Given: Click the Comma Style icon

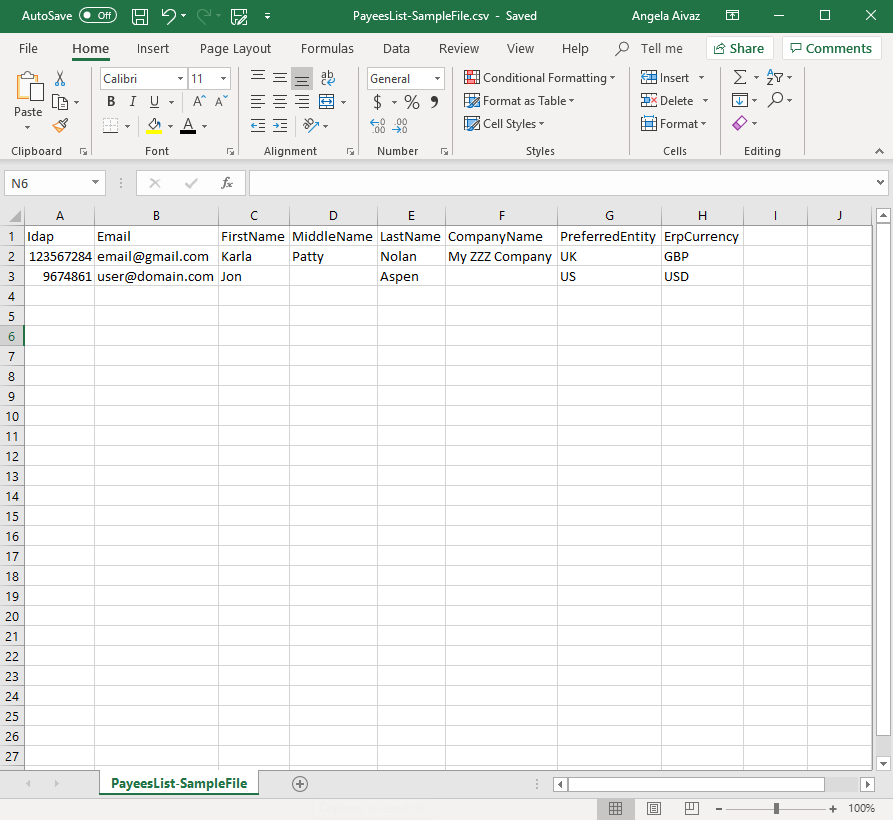Looking at the screenshot, I should coord(433,101).
